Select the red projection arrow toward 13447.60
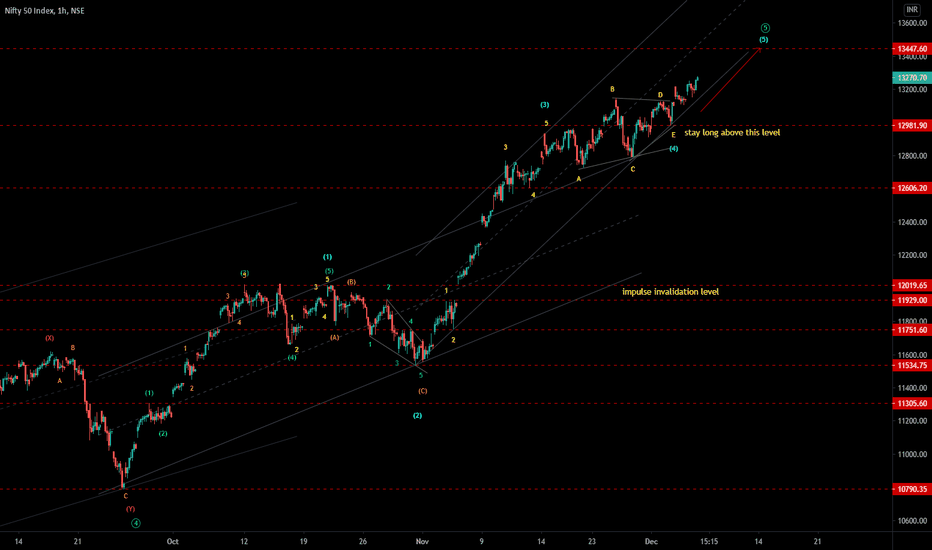The height and width of the screenshot is (550, 932). pos(731,80)
